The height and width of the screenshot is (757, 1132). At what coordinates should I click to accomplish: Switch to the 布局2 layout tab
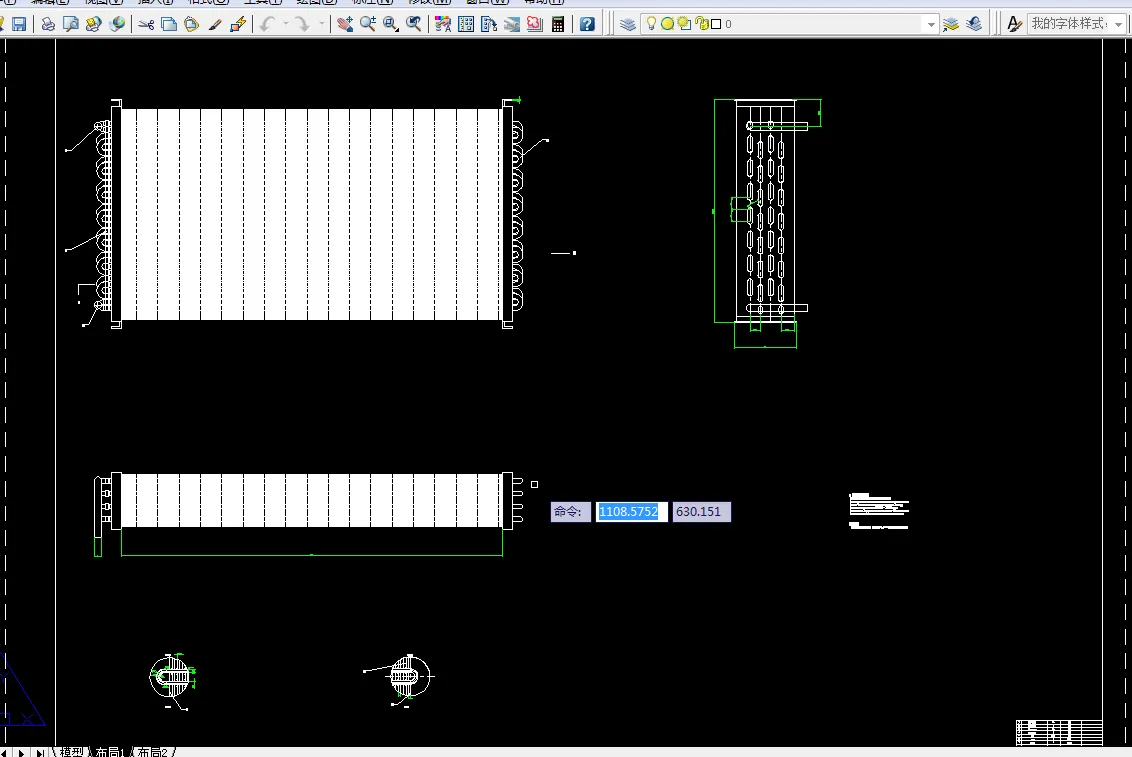153,752
